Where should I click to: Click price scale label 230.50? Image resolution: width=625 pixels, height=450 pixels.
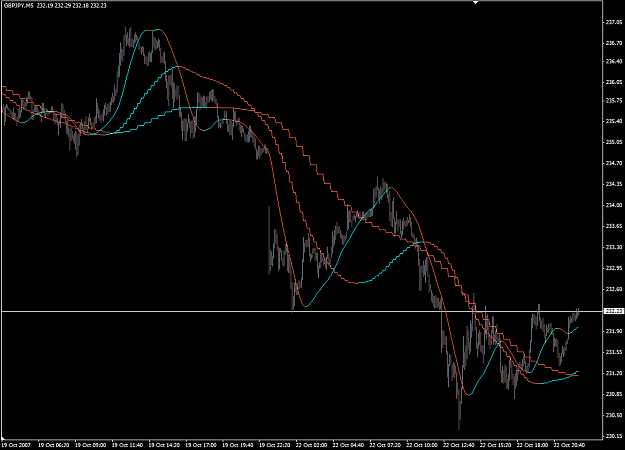click(x=614, y=415)
